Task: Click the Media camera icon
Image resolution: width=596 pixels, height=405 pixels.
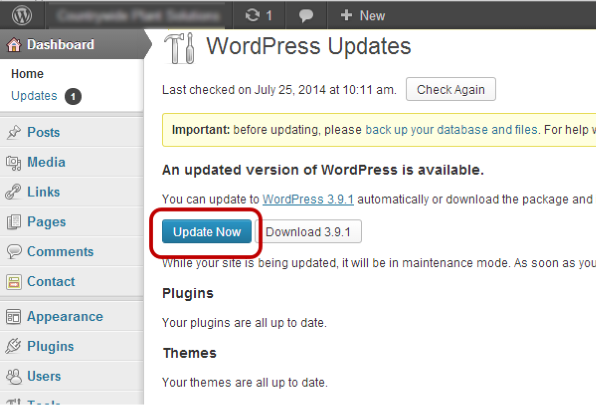Action: tap(14, 163)
